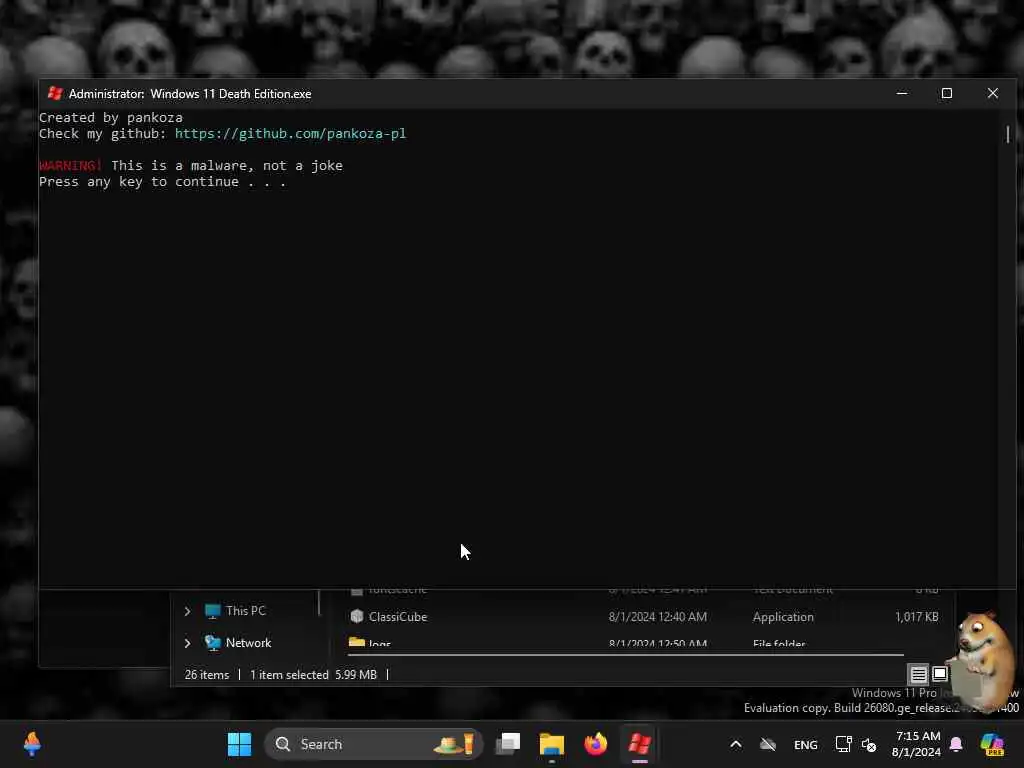Open network status tray icon
Viewport: 1024px width, 768px height.
coord(843,744)
